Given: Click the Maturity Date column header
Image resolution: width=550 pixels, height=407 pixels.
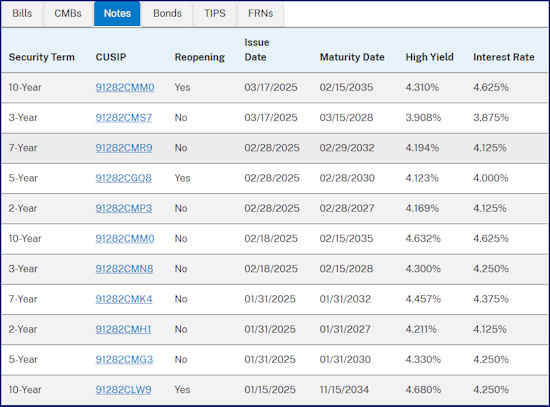Looking at the screenshot, I should [x=352, y=57].
